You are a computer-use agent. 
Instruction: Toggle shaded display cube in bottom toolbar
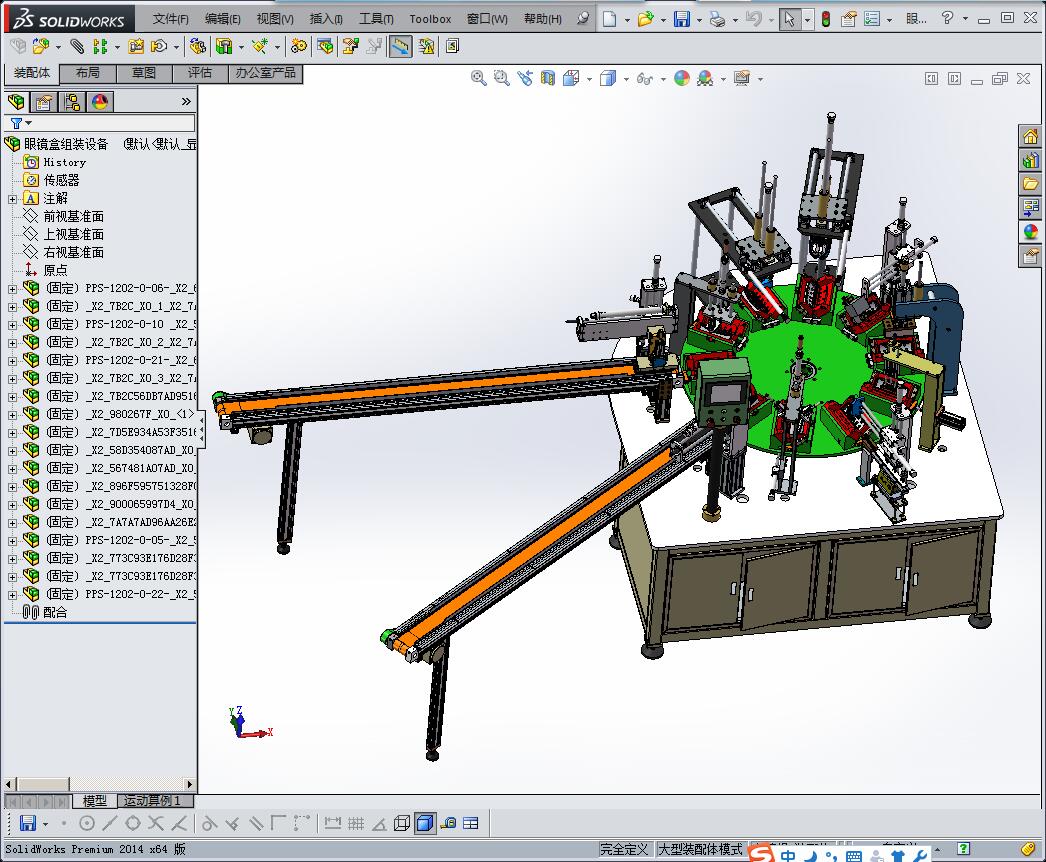pos(424,823)
